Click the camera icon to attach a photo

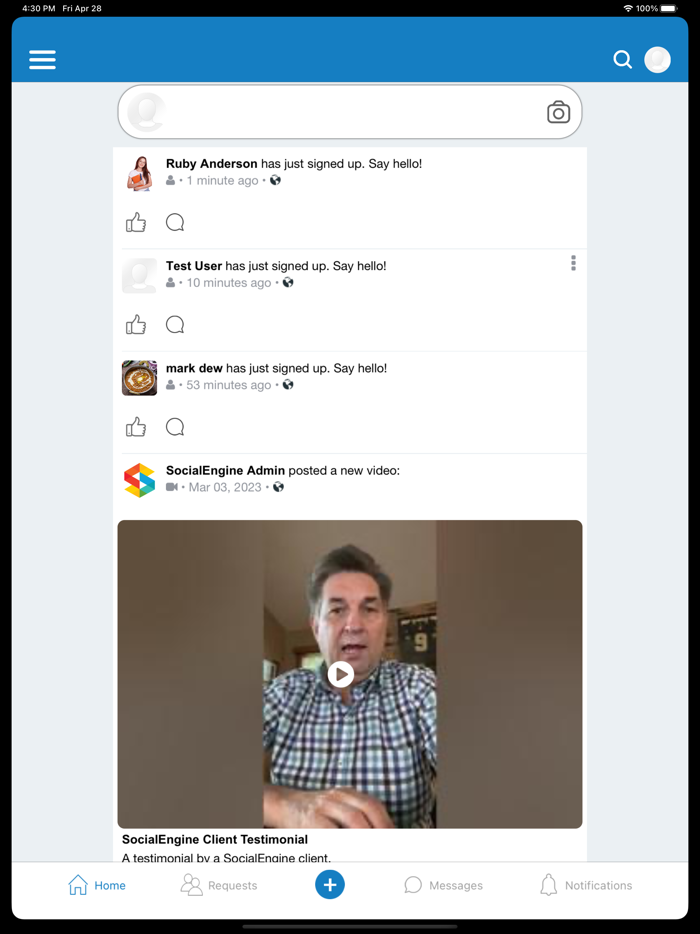tap(558, 112)
